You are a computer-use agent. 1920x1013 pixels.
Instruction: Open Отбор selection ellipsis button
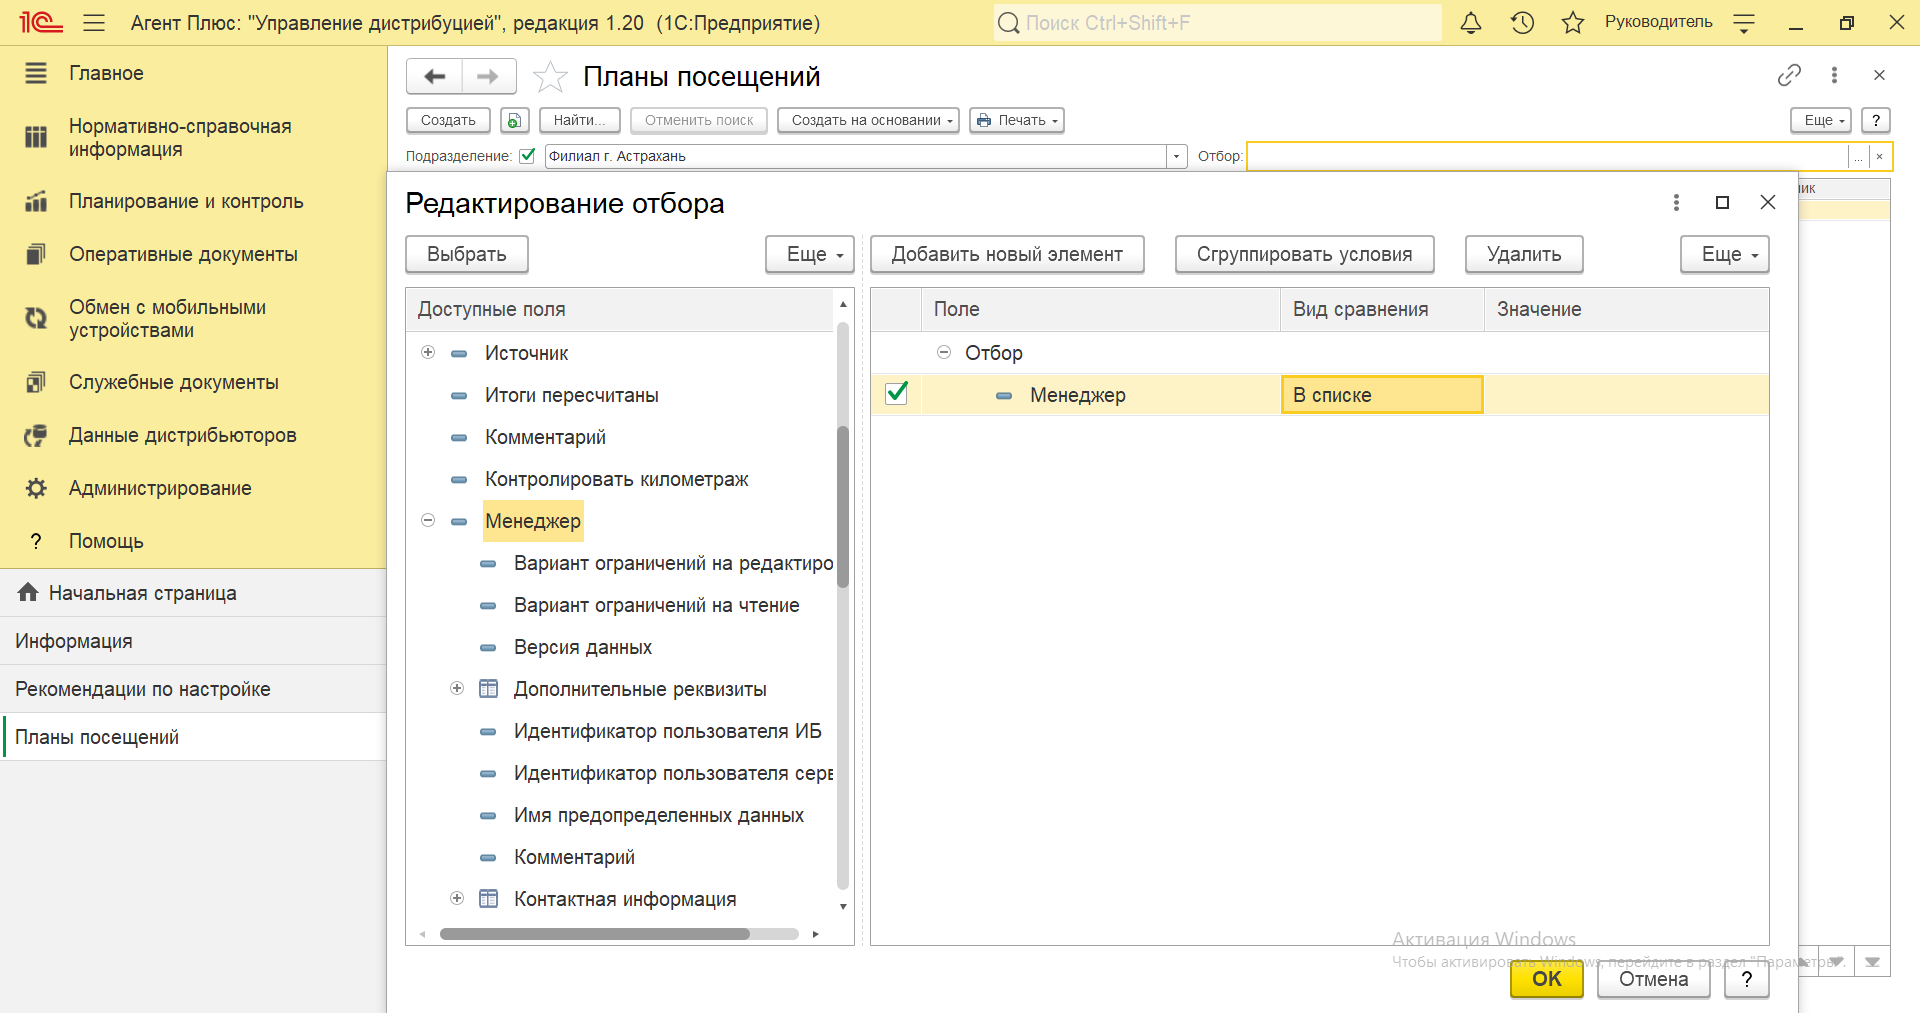[1858, 156]
